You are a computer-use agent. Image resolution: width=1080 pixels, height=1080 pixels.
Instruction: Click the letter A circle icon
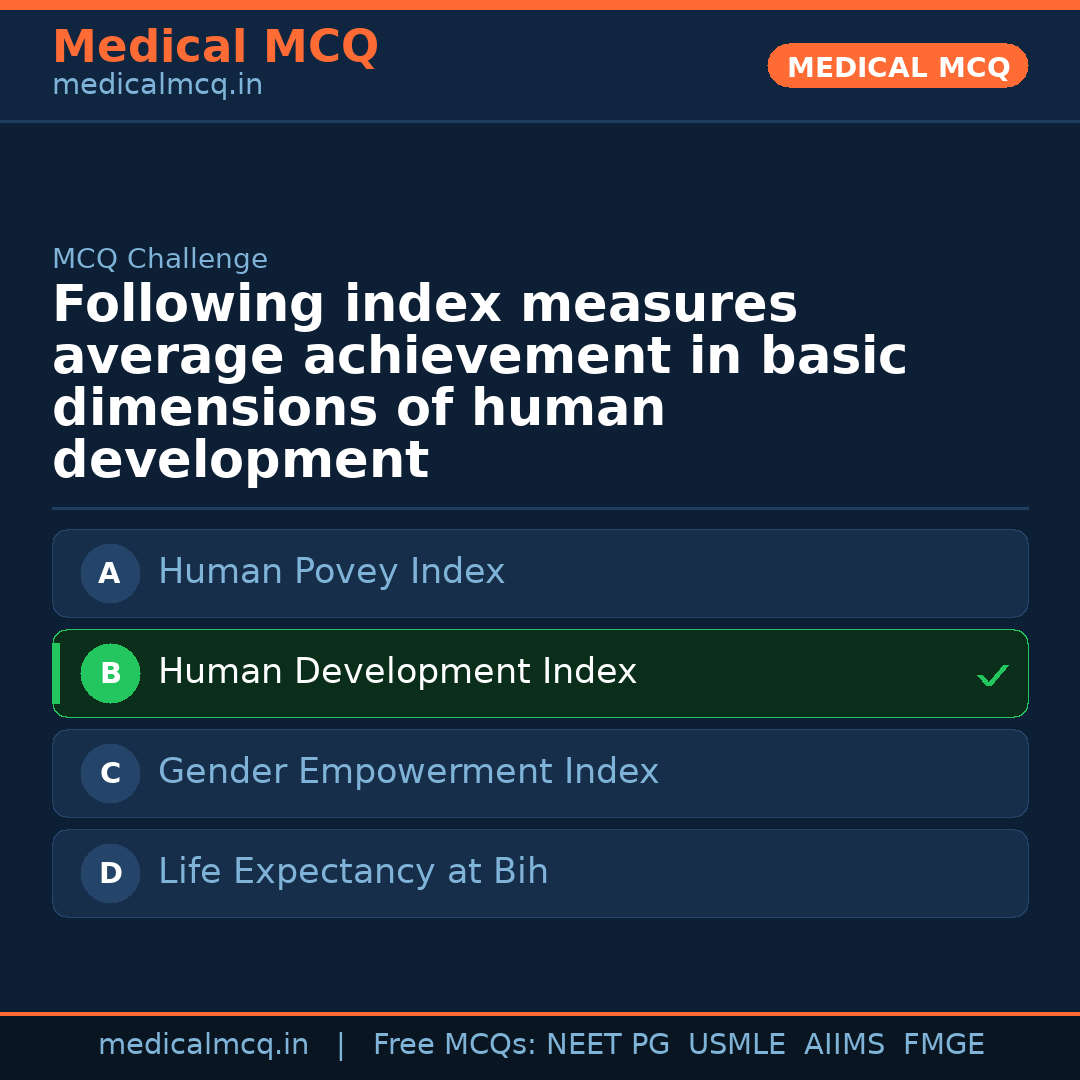(x=110, y=573)
